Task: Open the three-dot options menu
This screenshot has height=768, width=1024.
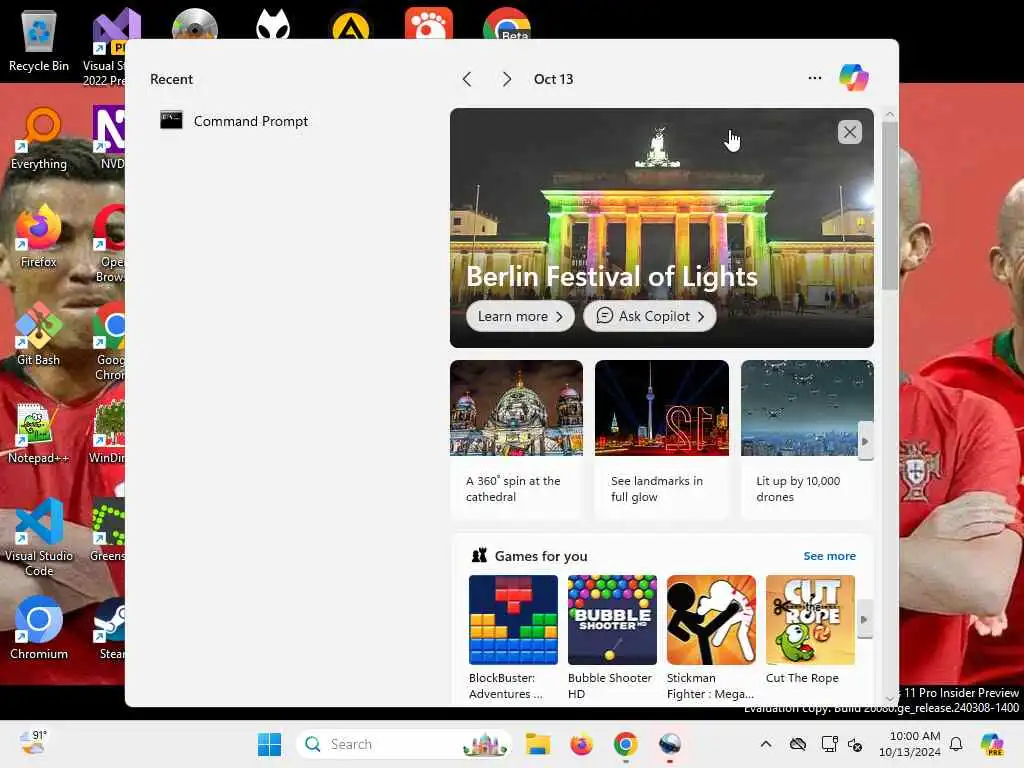Action: click(814, 78)
